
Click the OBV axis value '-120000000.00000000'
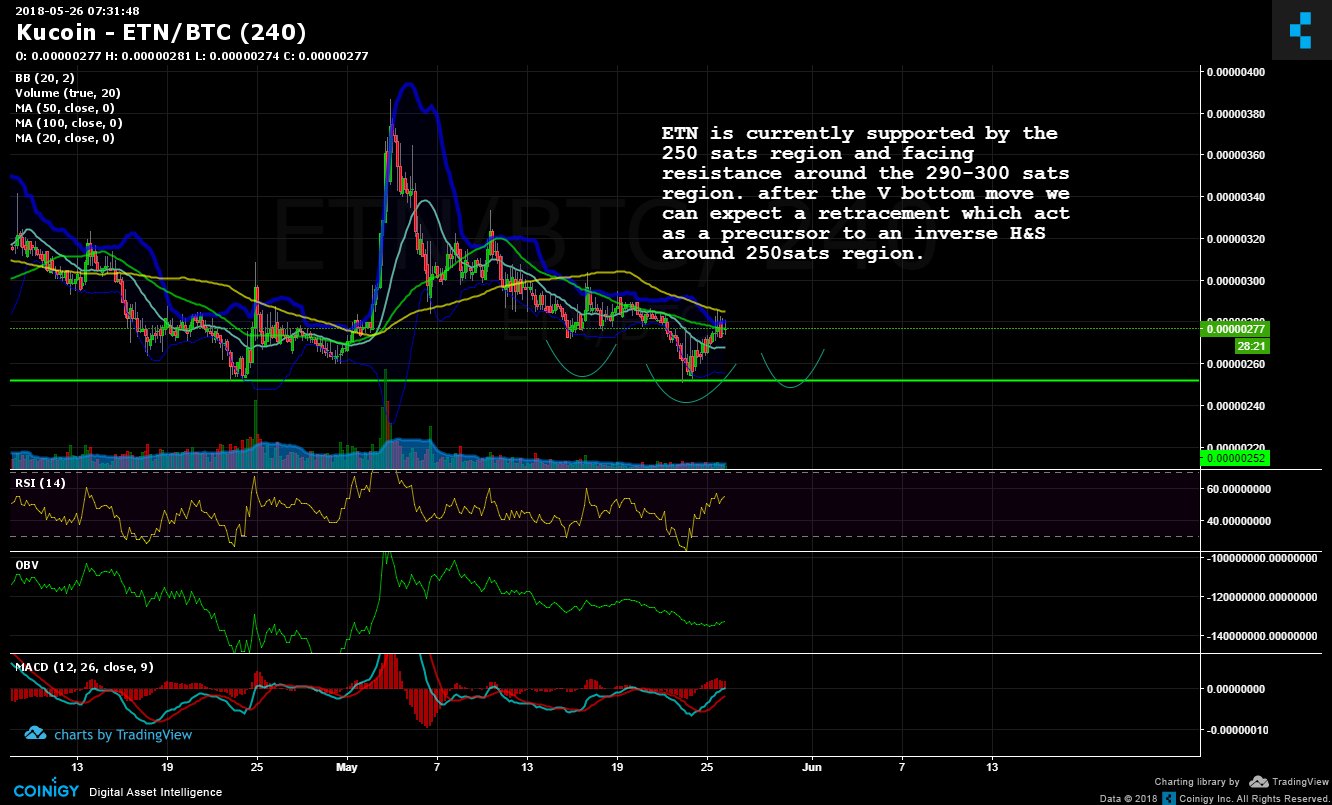pos(1262,597)
